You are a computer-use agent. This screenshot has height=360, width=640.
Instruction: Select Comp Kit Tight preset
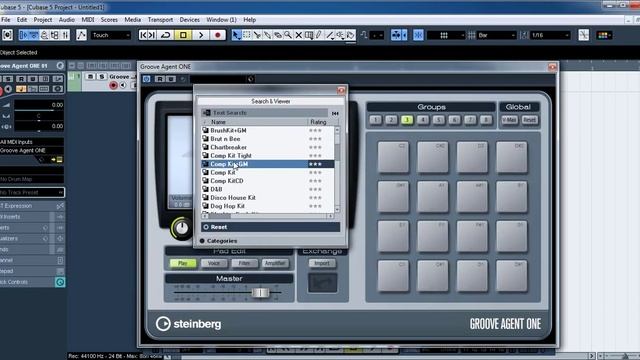click(268, 156)
